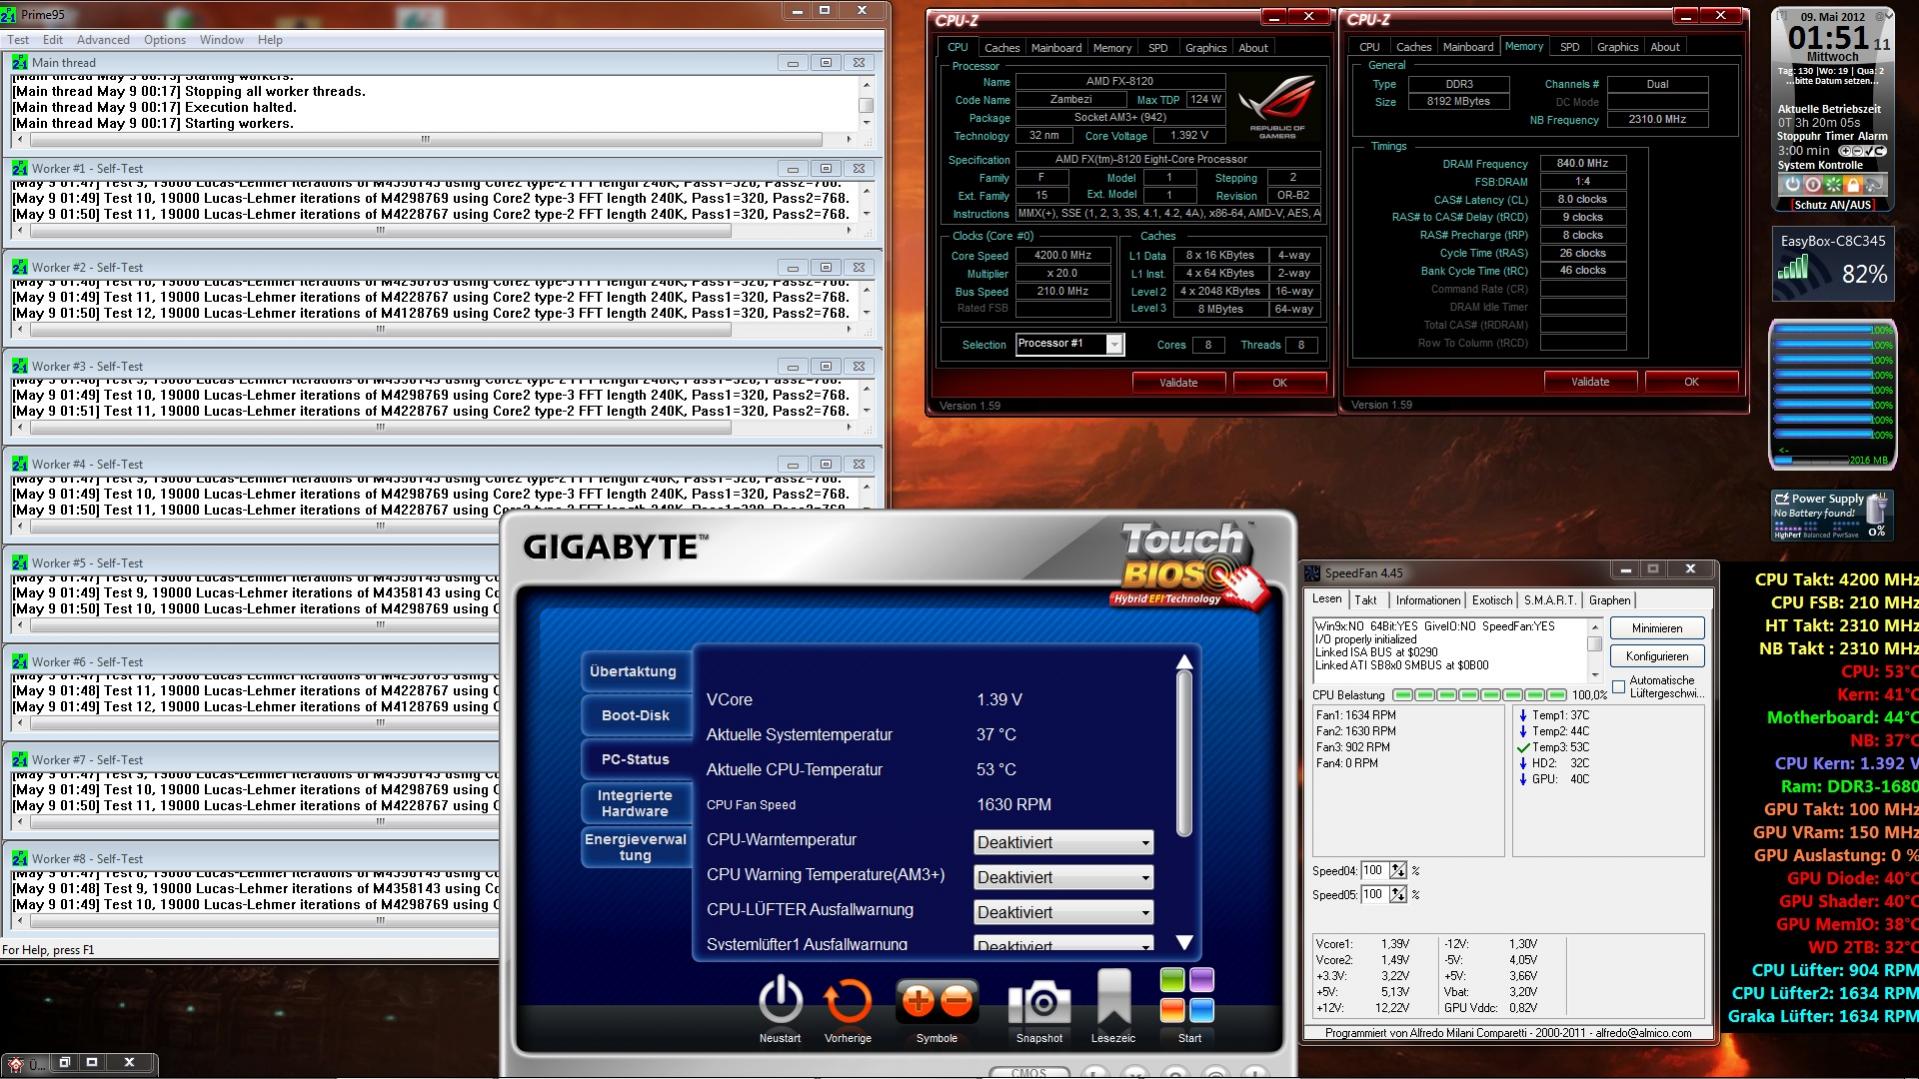
Task: Click the green checkmark beside Temp3 in SpeedFan
Action: click(1523, 747)
